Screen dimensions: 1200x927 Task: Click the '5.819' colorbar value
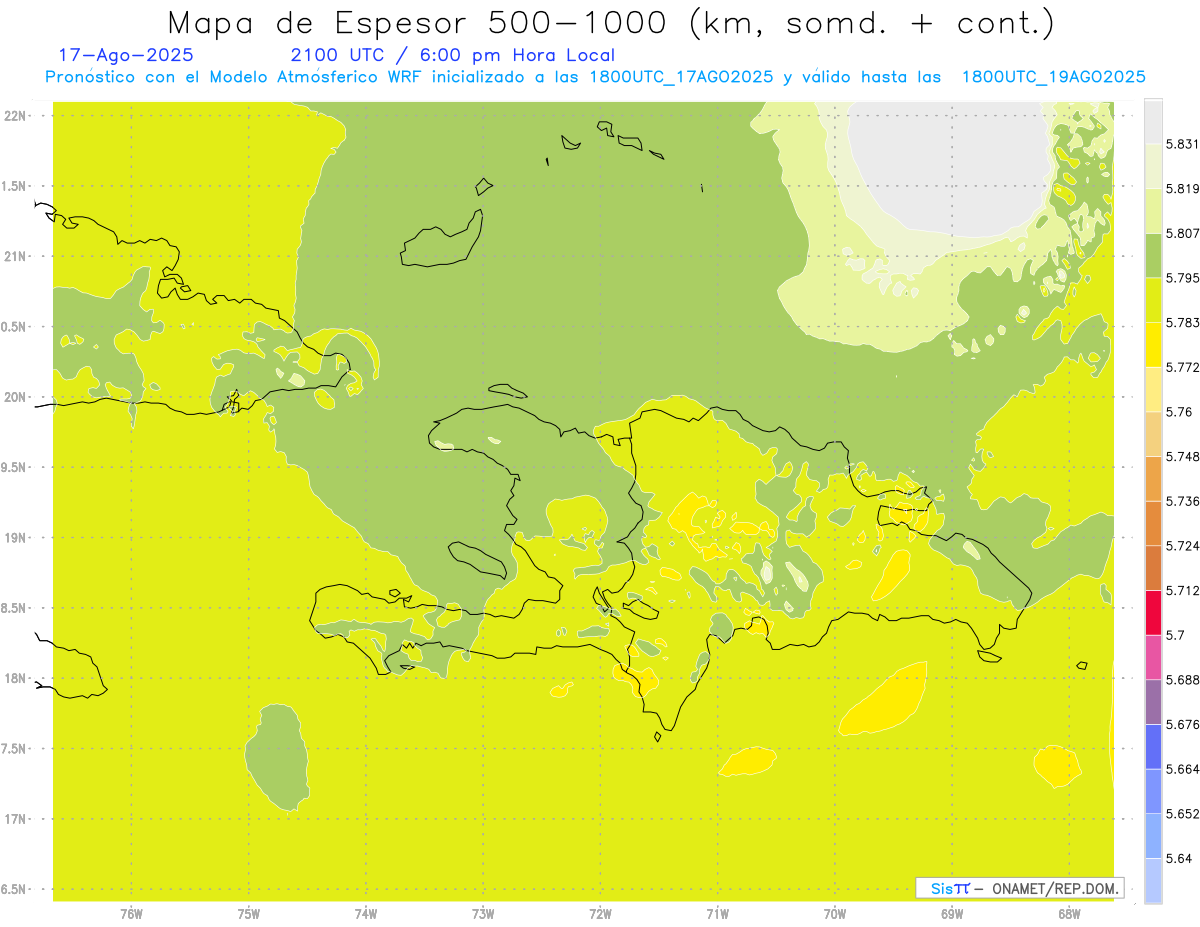click(1183, 189)
